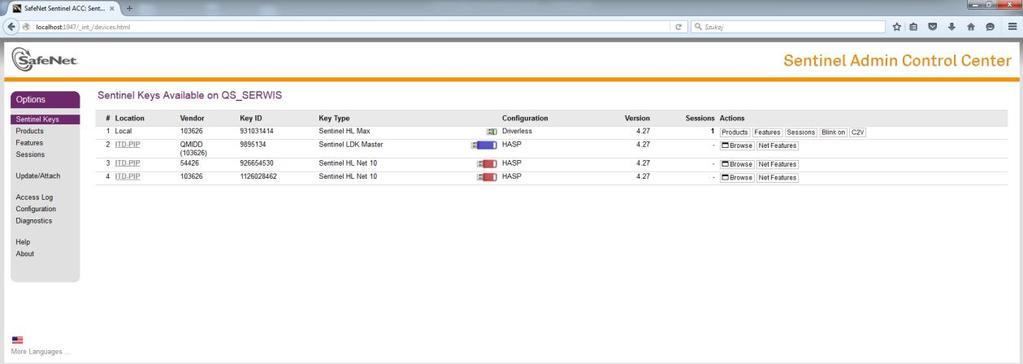
Task: Click the C2V button for the Local key
Action: click(x=857, y=132)
